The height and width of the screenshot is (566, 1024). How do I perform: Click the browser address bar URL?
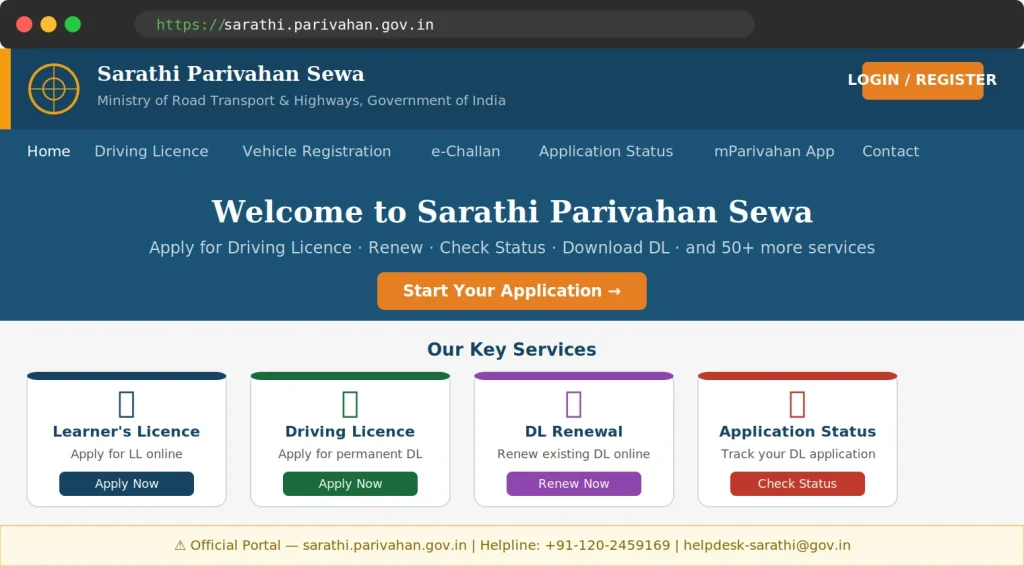(295, 25)
